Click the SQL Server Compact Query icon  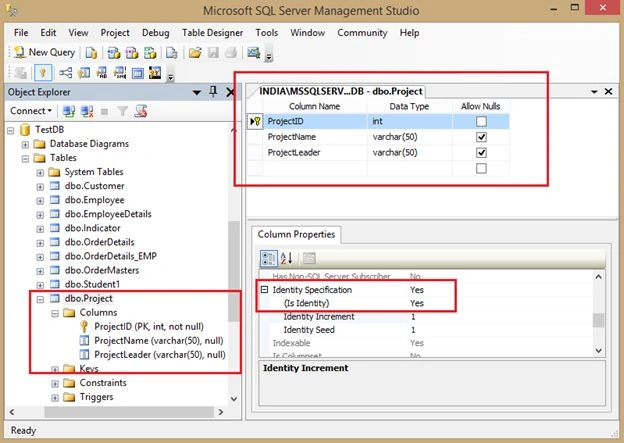pos(172,53)
